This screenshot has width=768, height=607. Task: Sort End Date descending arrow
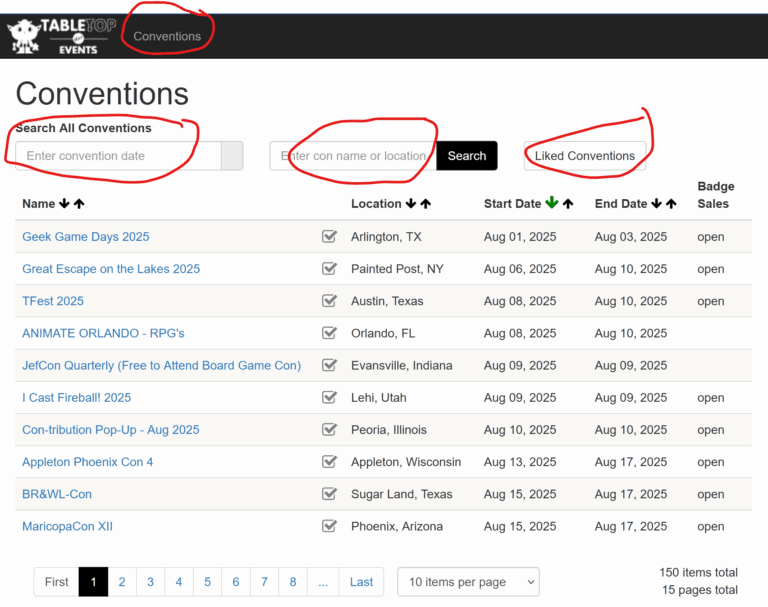(x=657, y=204)
